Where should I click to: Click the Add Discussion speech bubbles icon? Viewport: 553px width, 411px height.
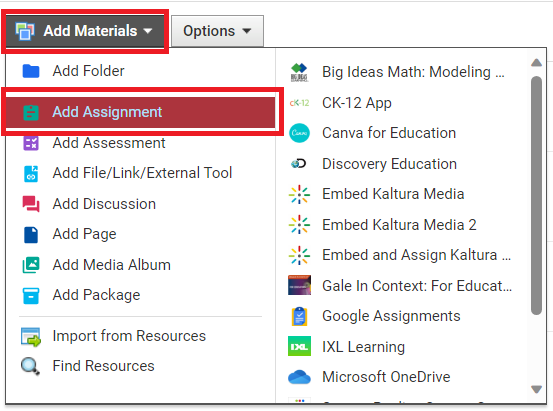(31, 204)
